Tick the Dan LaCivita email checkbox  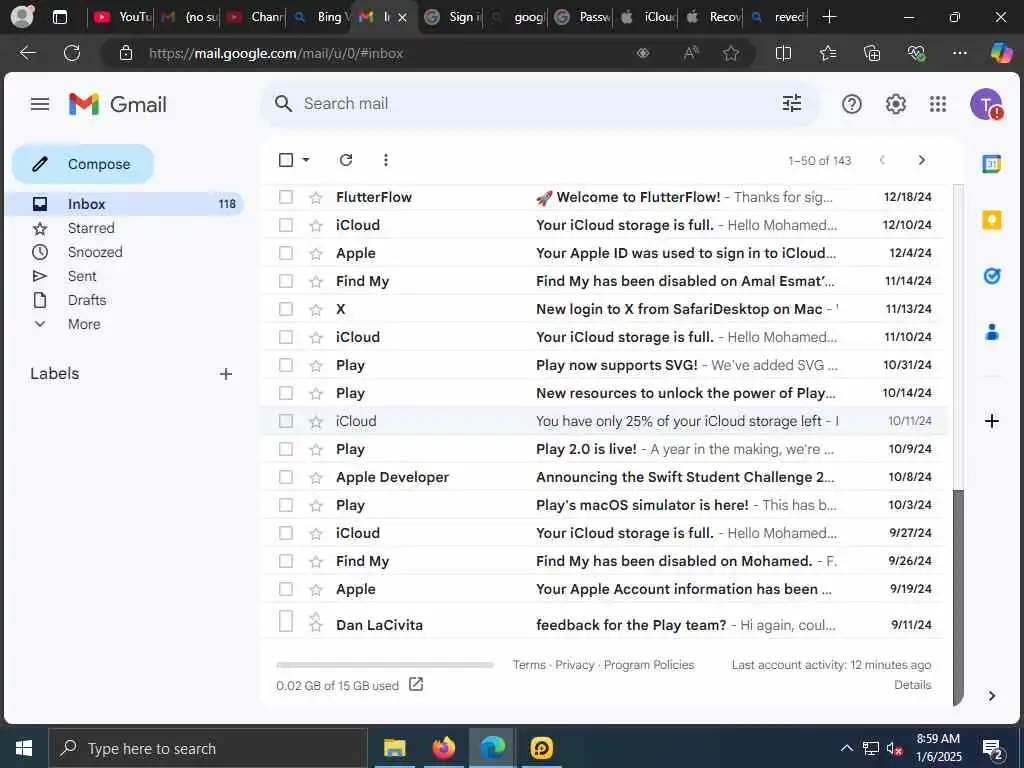286,621
